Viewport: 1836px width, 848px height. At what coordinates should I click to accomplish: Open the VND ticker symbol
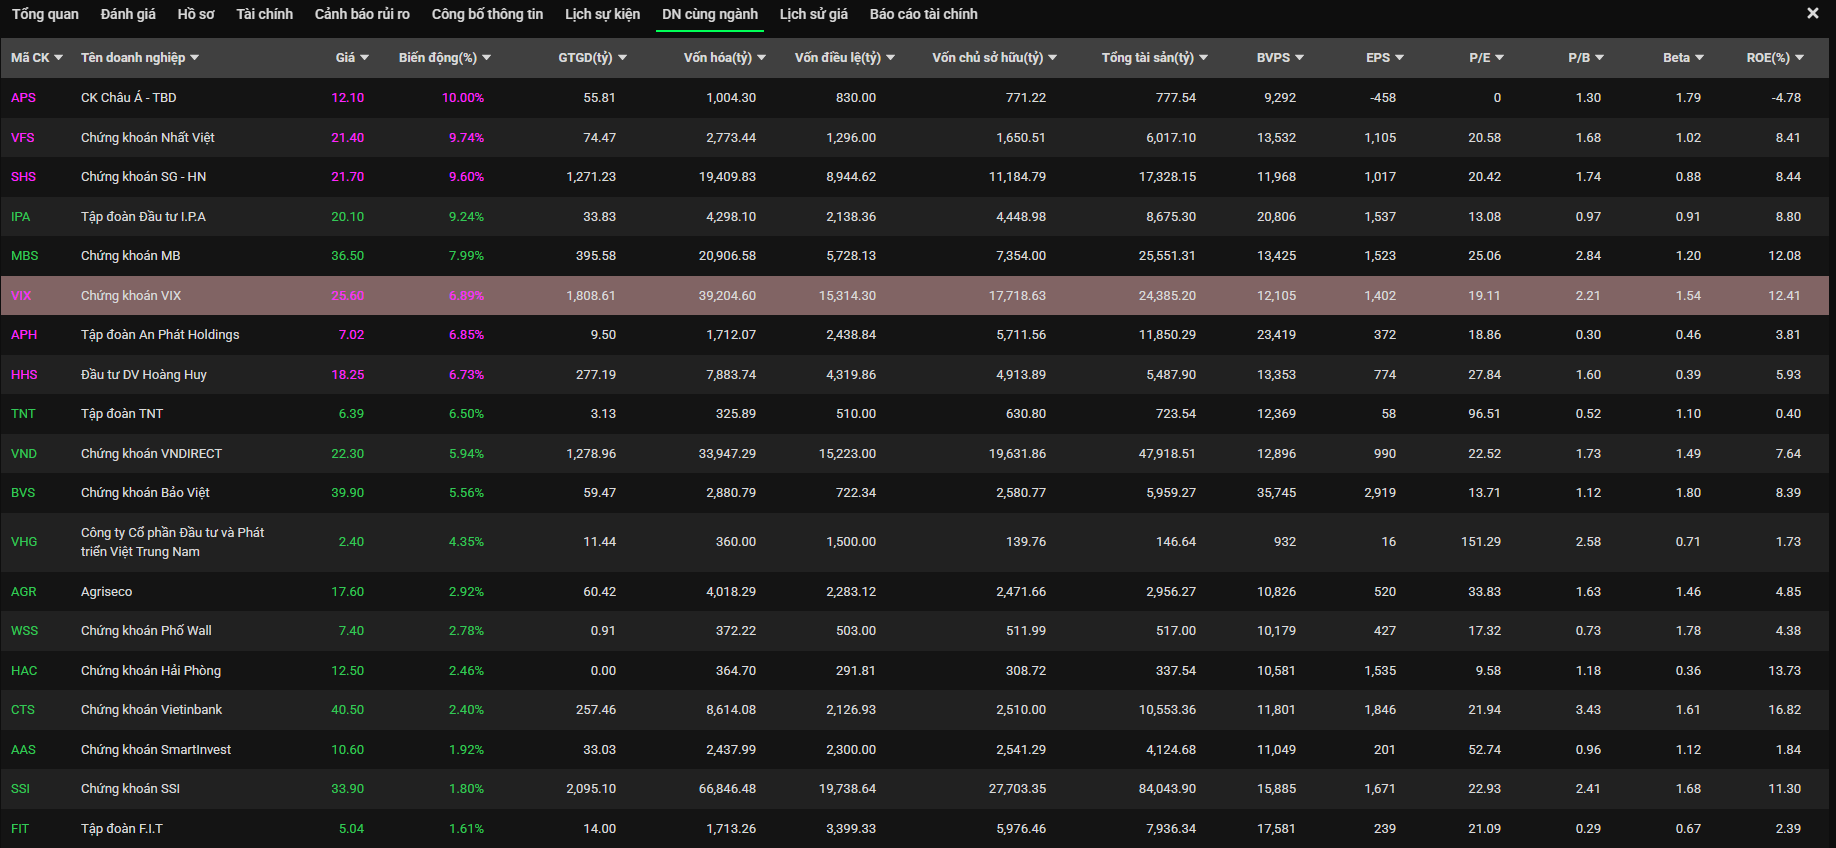click(x=24, y=454)
